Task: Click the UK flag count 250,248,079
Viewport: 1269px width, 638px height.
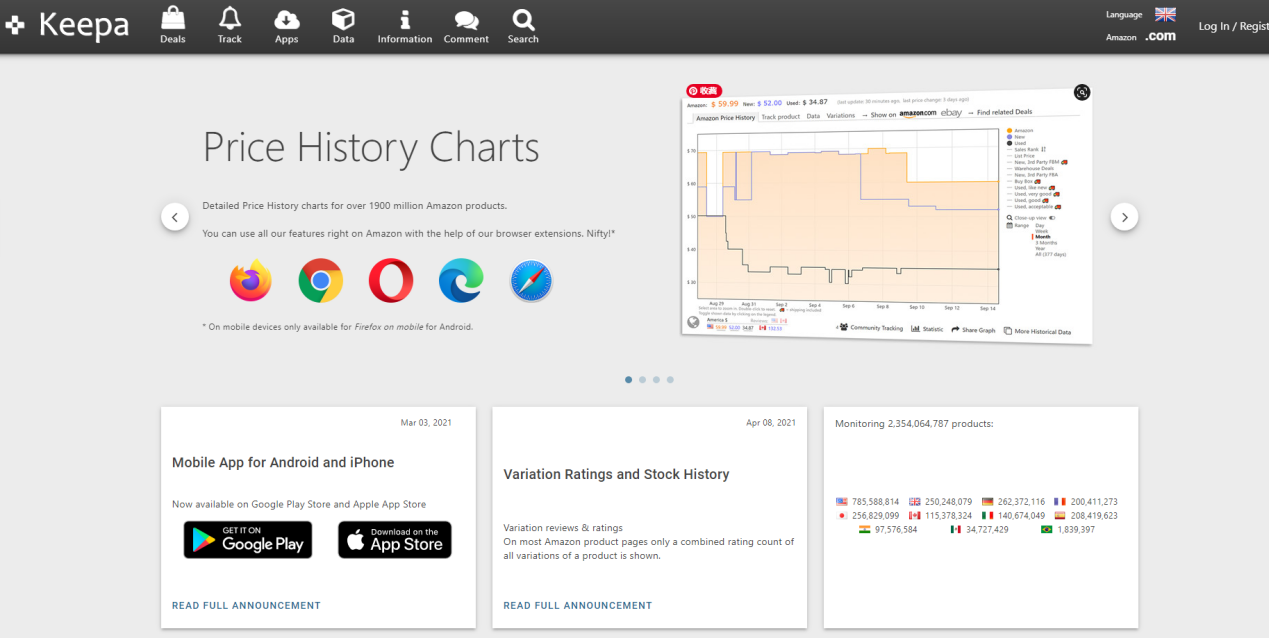Action: pos(941,502)
